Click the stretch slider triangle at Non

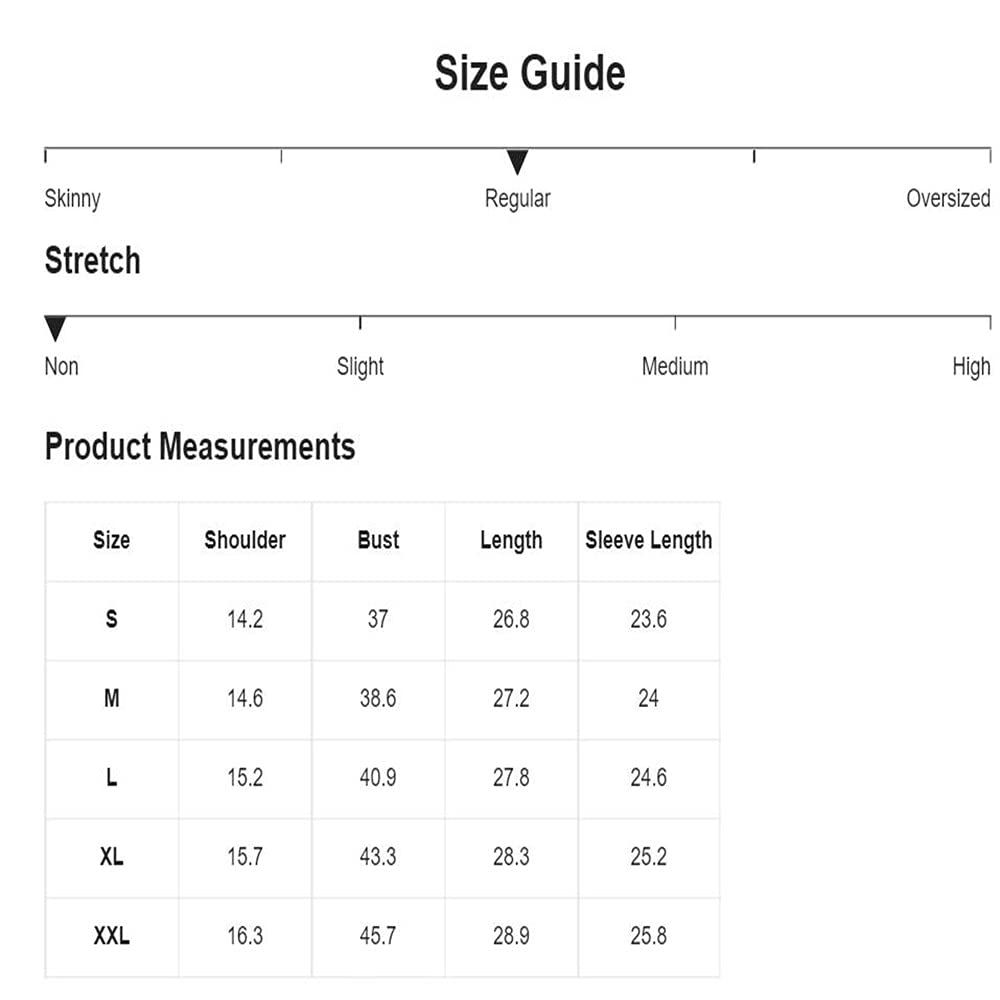point(55,329)
